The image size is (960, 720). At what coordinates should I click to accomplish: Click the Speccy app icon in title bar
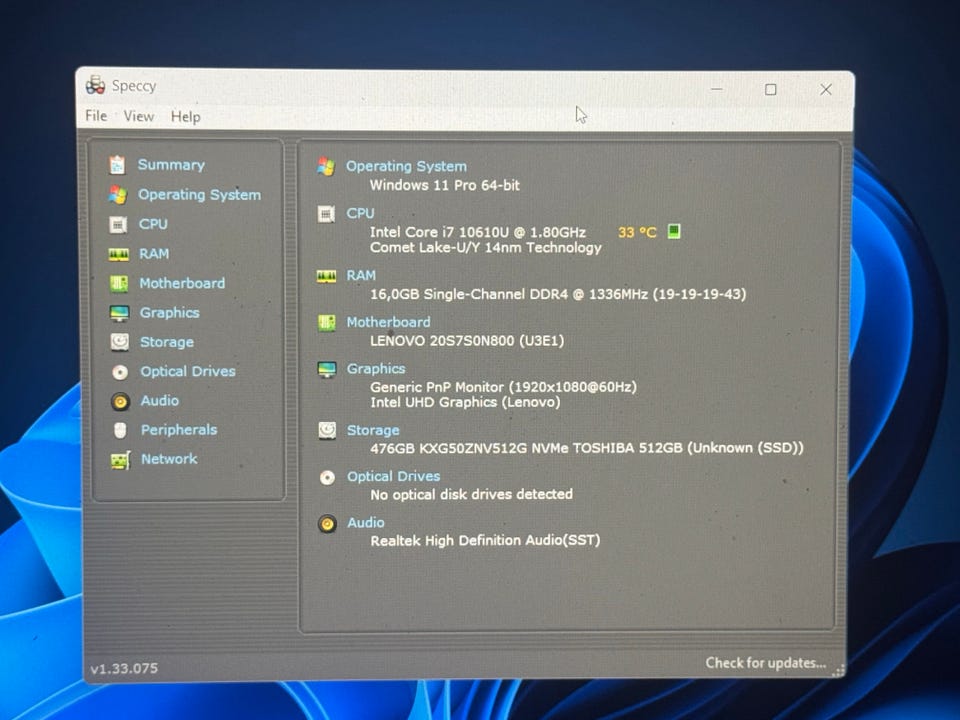pyautogui.click(x=95, y=85)
